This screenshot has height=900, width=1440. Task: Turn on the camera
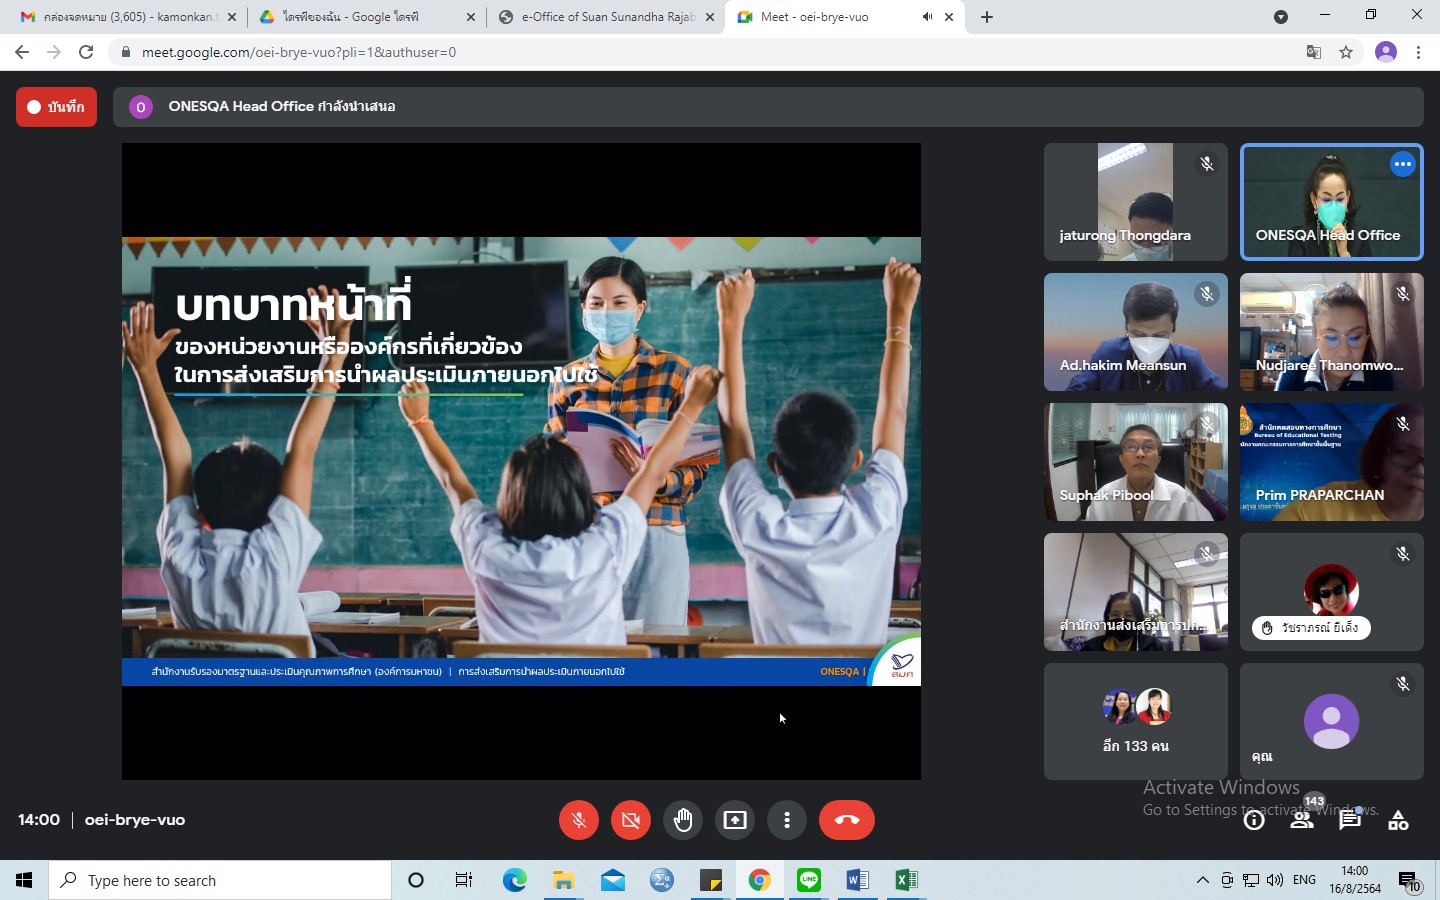(x=630, y=820)
